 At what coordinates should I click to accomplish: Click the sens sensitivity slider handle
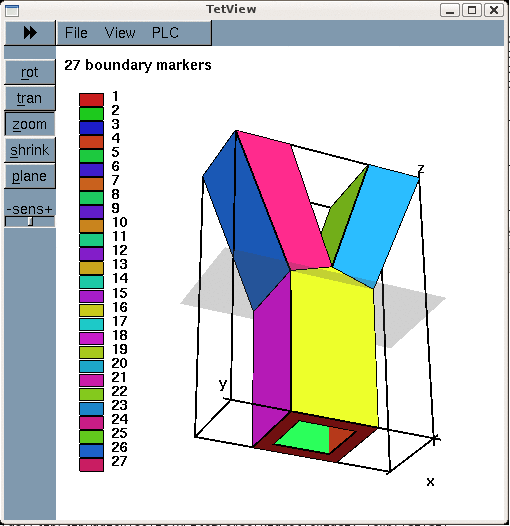tap(31, 221)
